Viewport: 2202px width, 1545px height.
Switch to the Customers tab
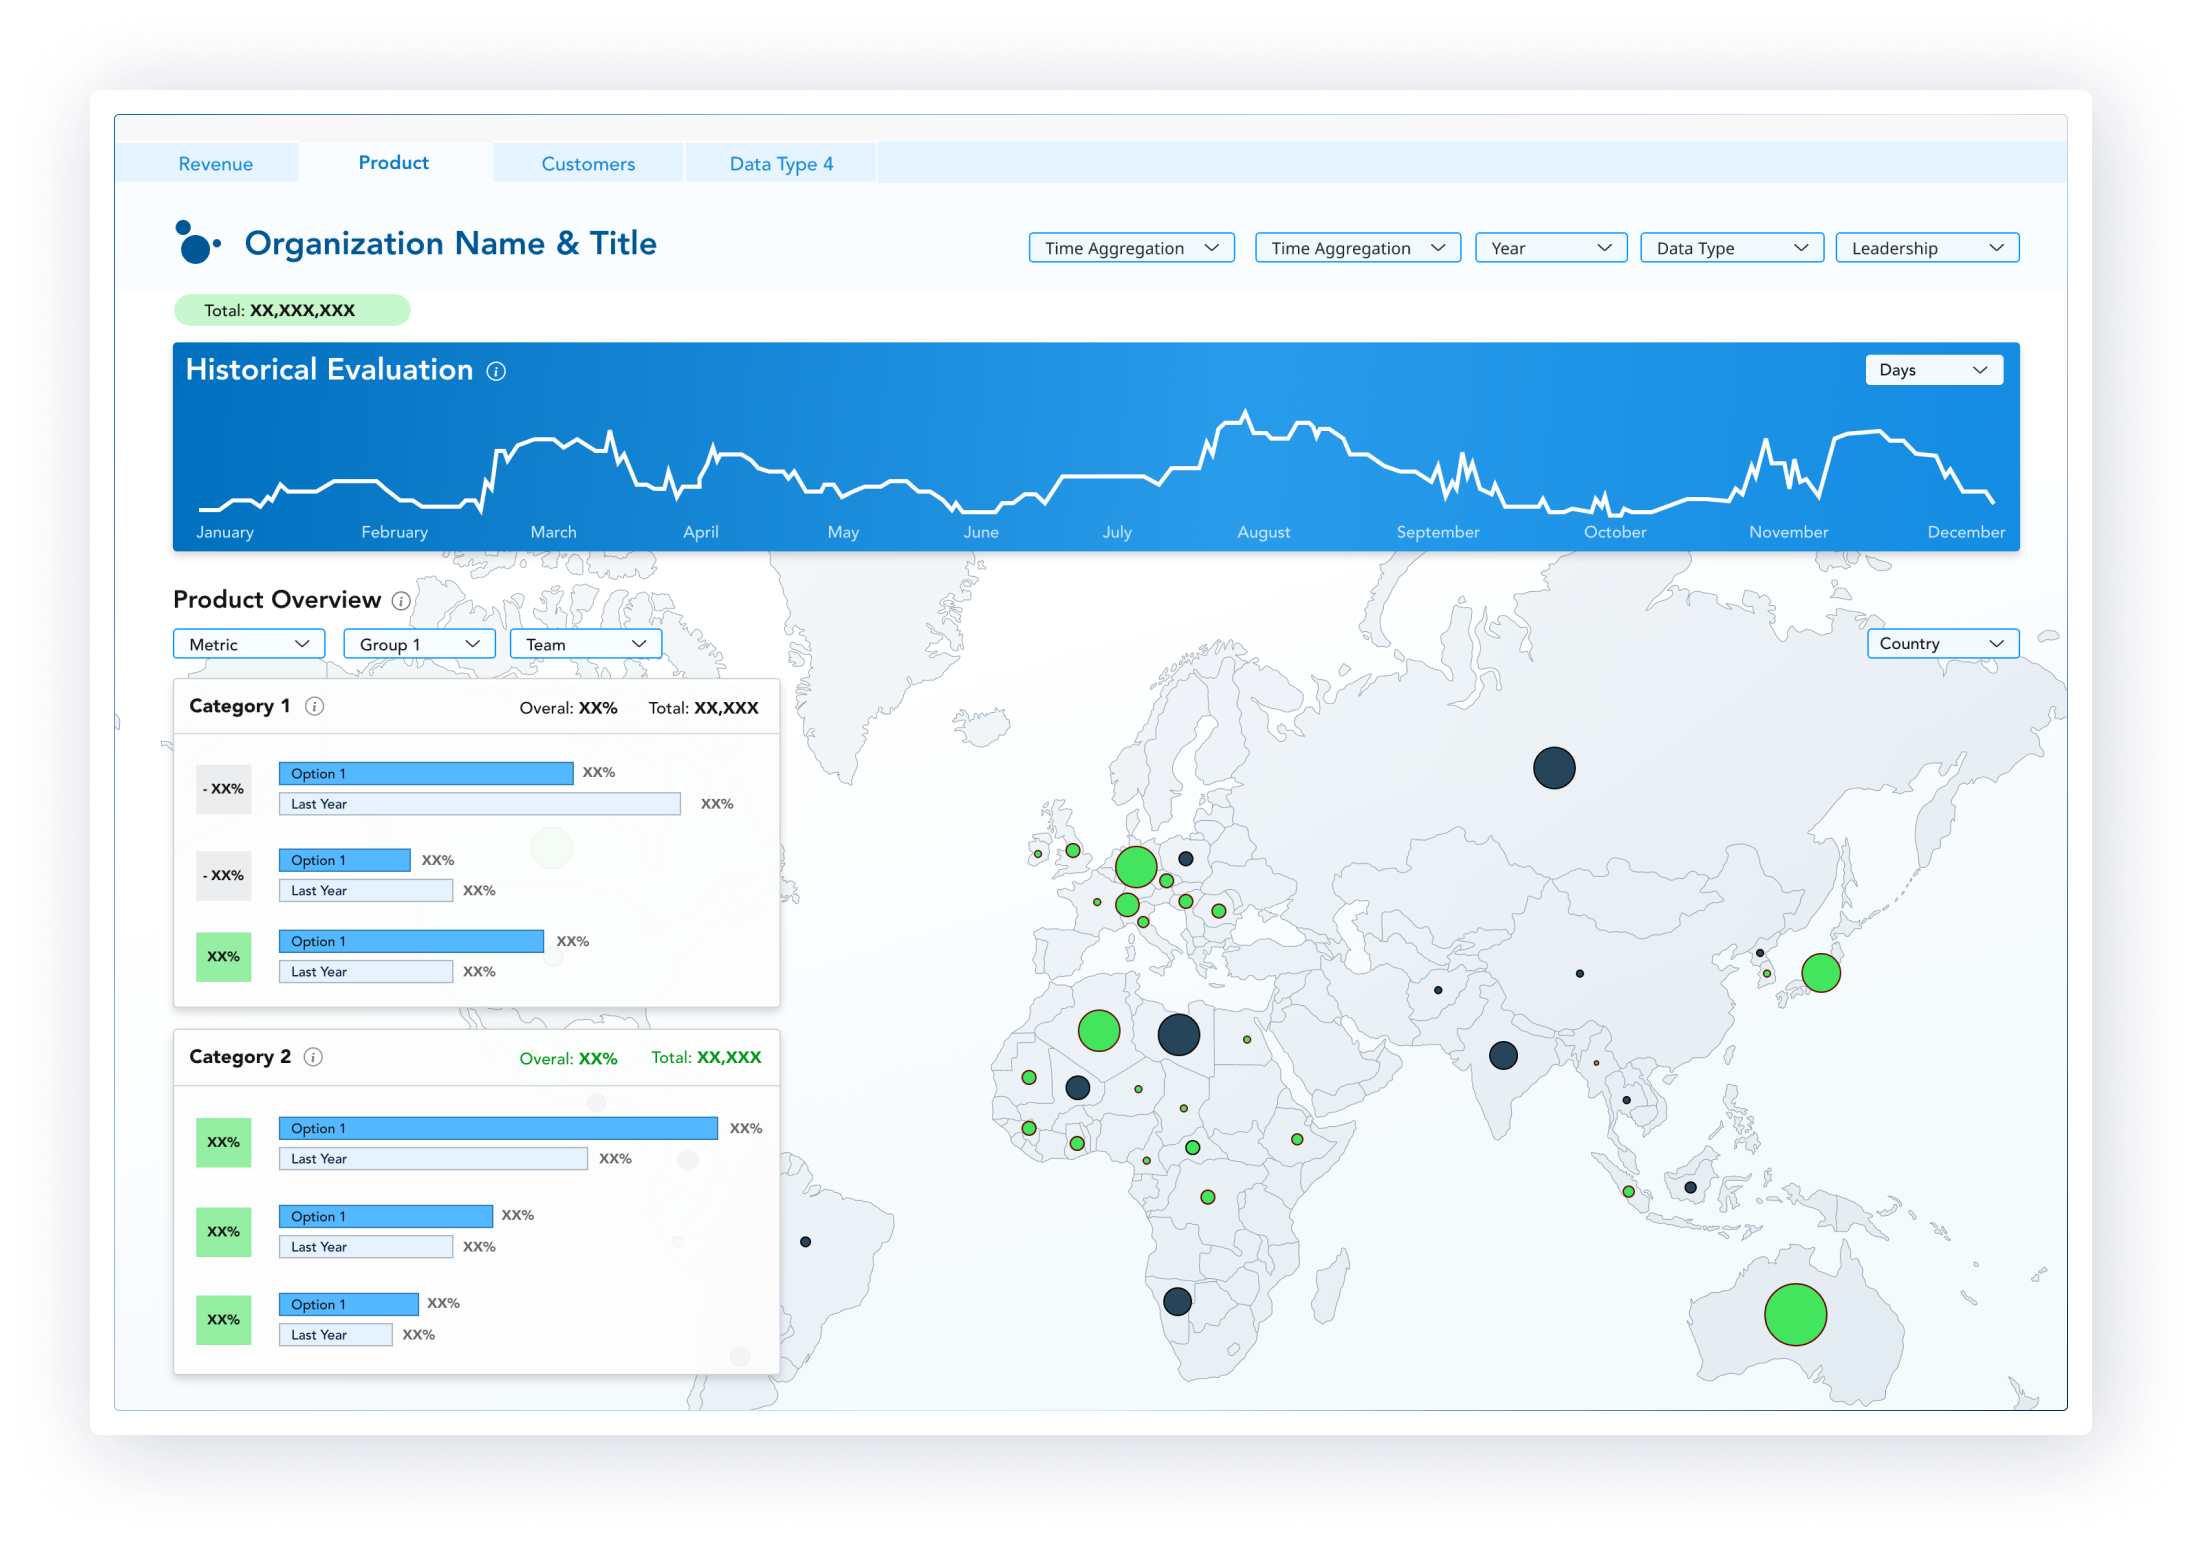tap(588, 164)
